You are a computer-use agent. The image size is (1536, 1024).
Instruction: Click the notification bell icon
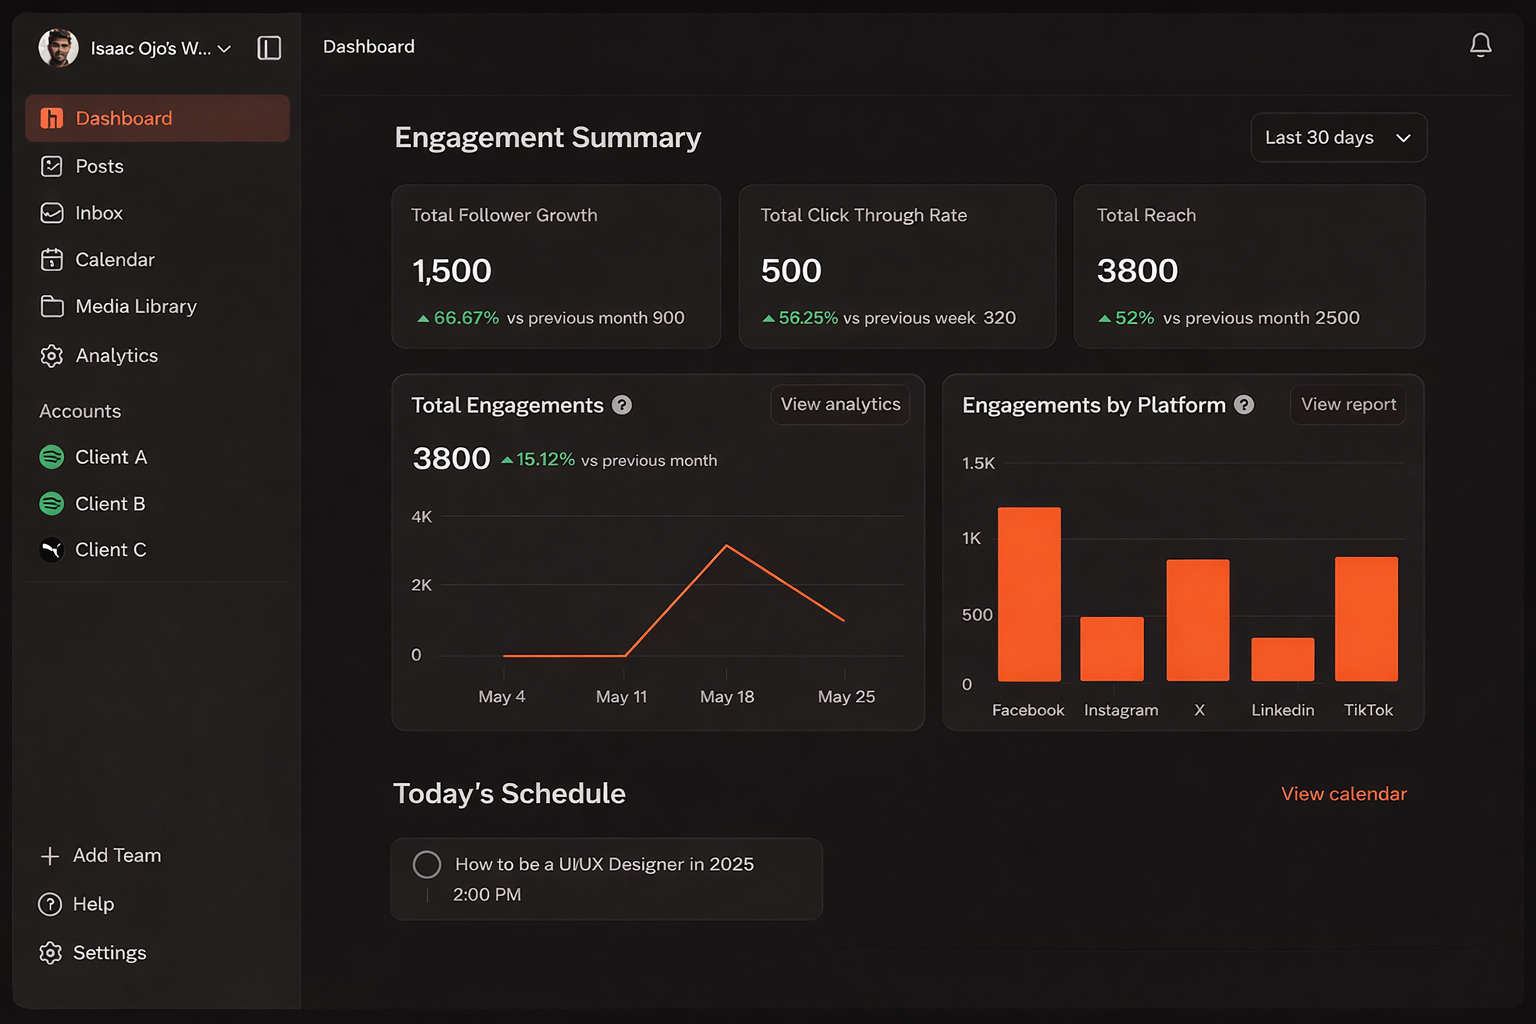click(1480, 45)
